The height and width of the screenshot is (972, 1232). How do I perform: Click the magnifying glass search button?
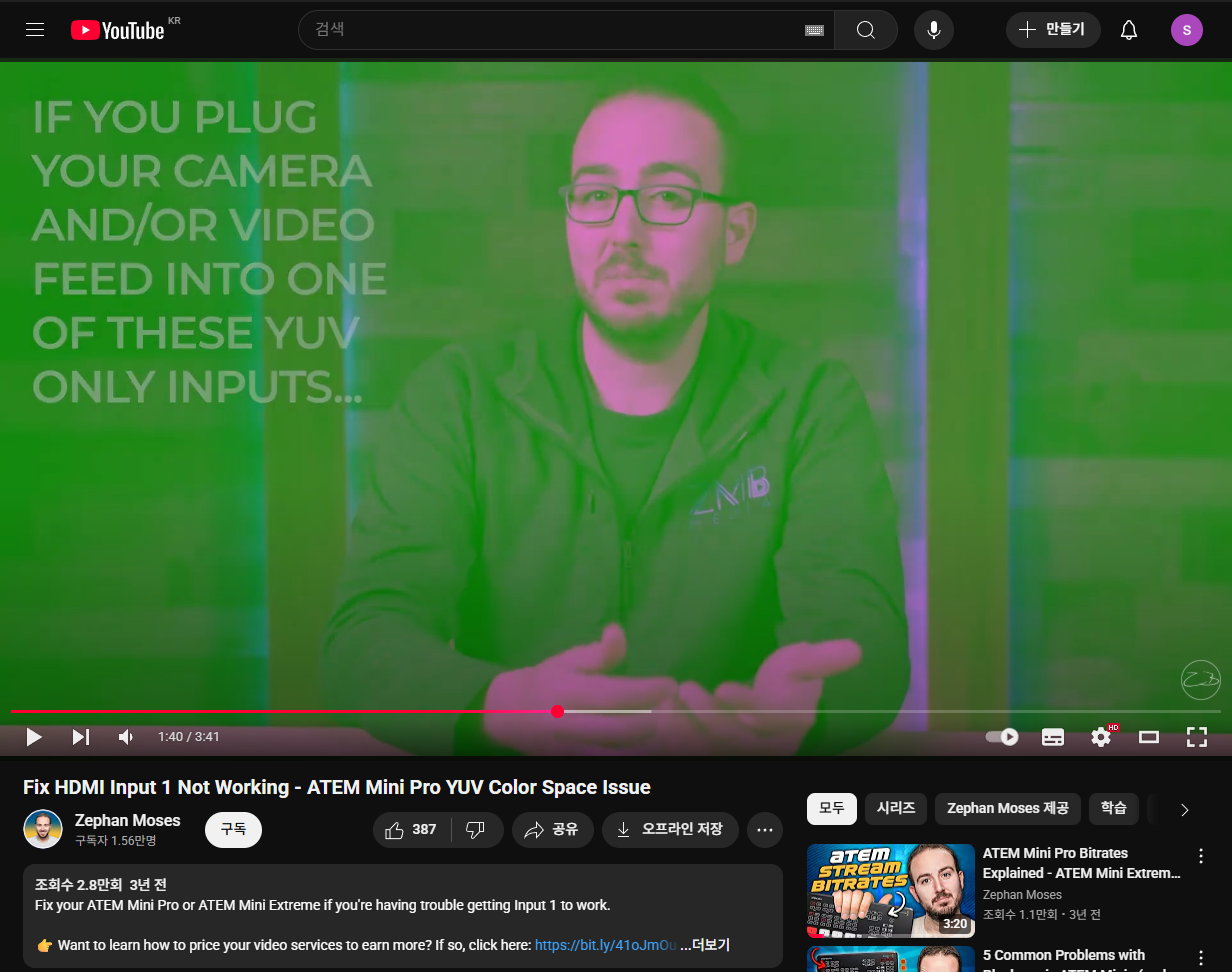[866, 30]
